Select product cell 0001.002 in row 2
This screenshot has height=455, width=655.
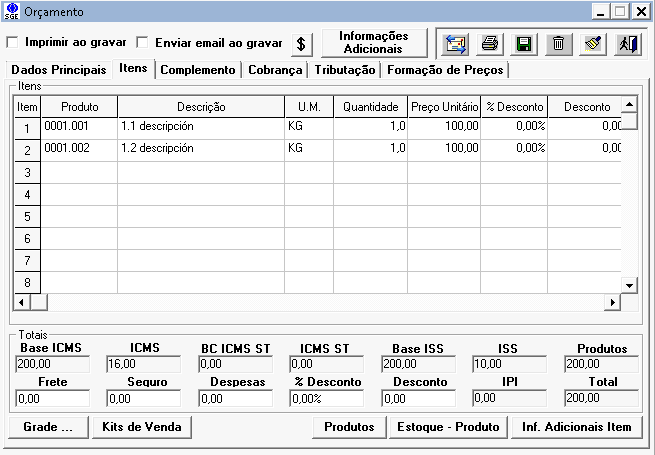tap(79, 148)
